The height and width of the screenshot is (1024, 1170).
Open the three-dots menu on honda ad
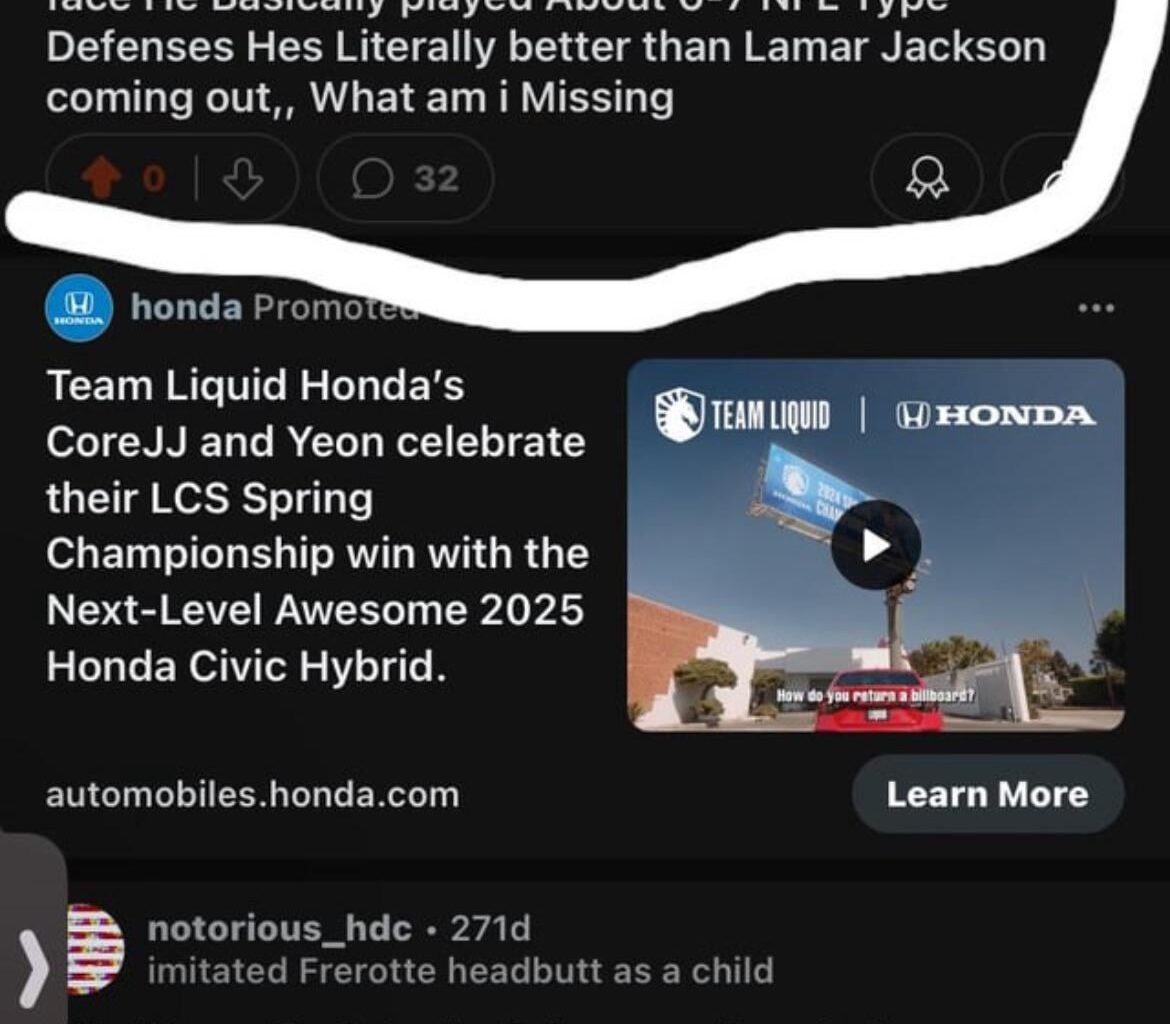point(1096,307)
